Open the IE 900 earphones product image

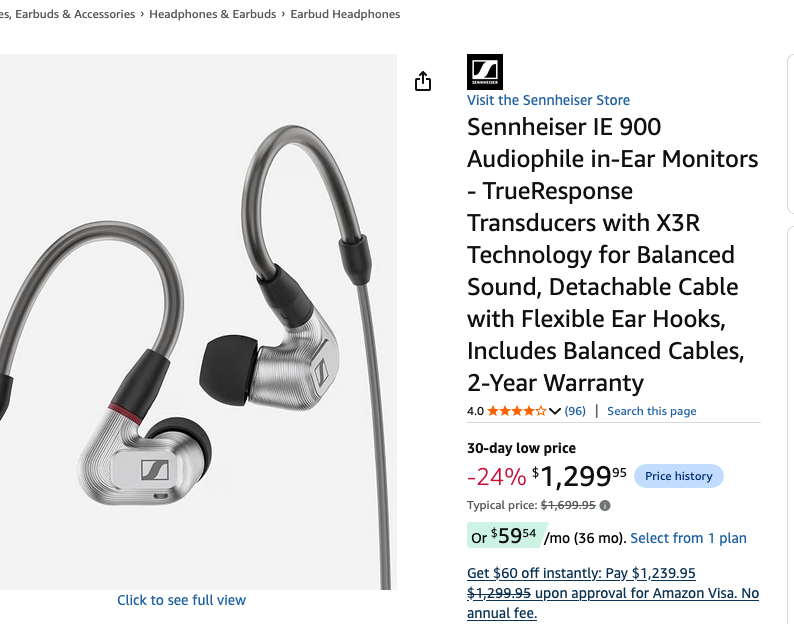[197, 322]
